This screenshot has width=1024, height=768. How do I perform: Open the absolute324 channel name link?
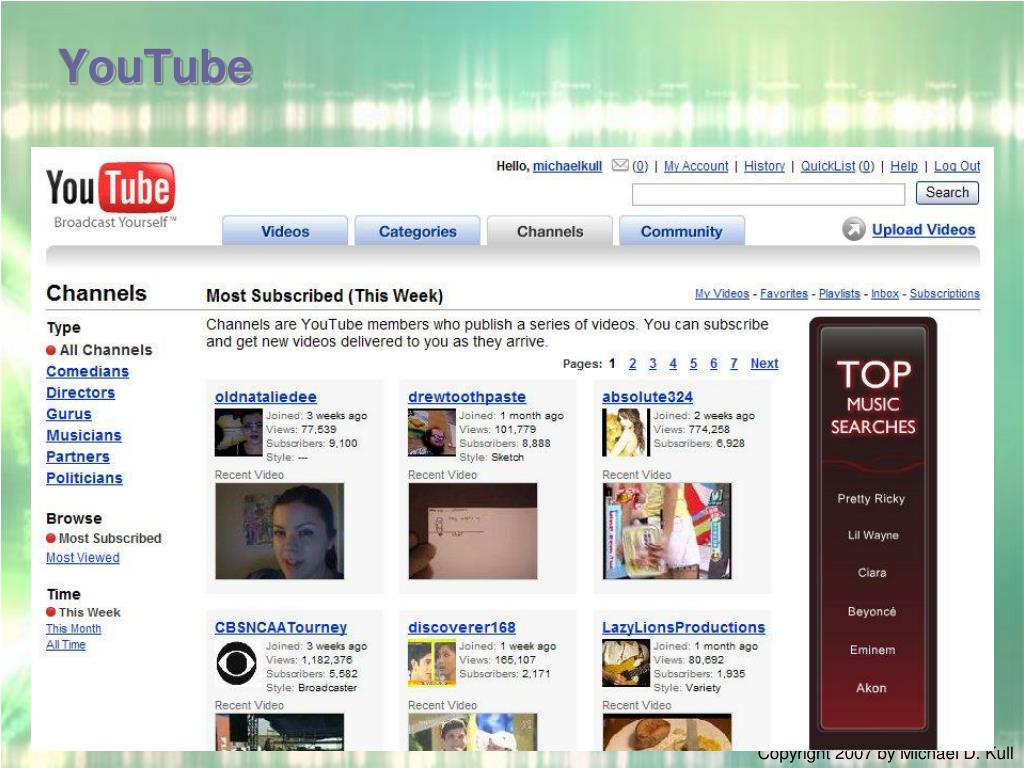click(x=648, y=397)
